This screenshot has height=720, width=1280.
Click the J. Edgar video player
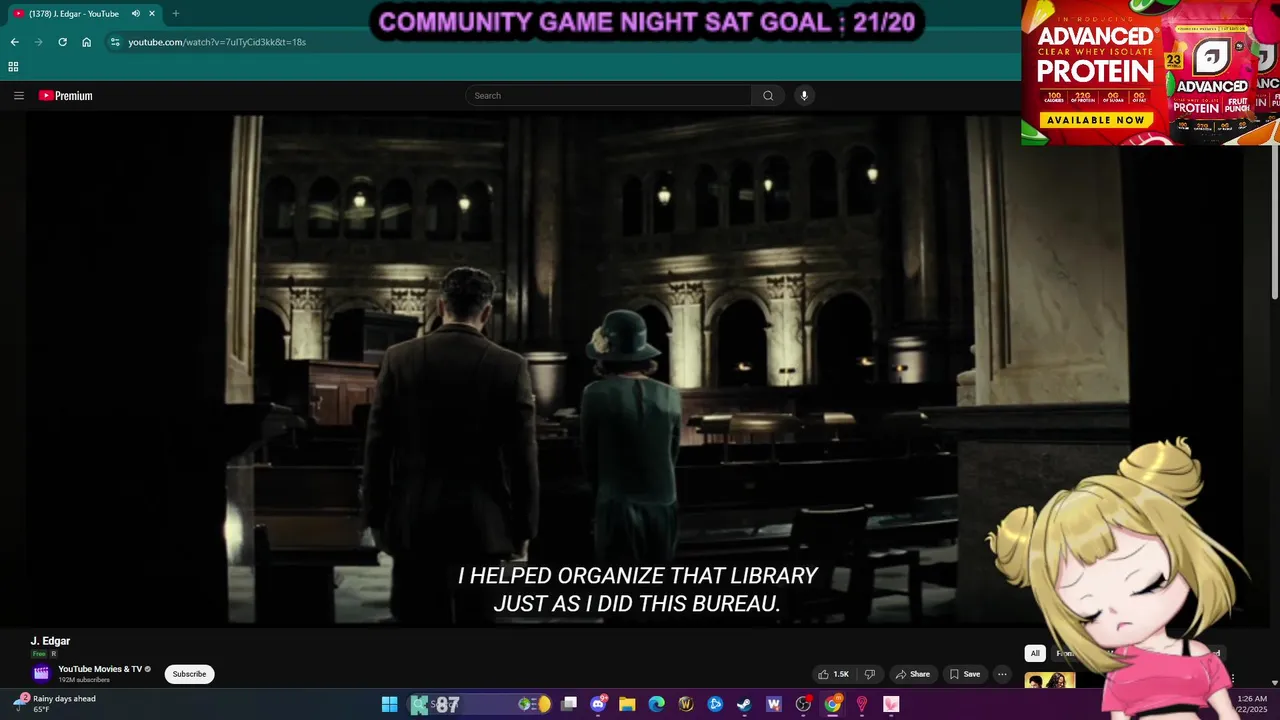pos(636,370)
